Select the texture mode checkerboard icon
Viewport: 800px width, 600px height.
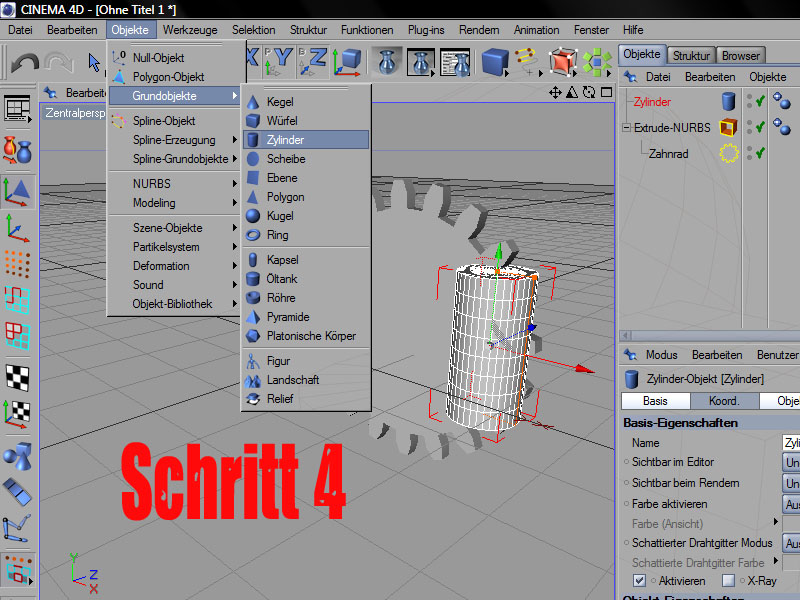click(x=17, y=378)
